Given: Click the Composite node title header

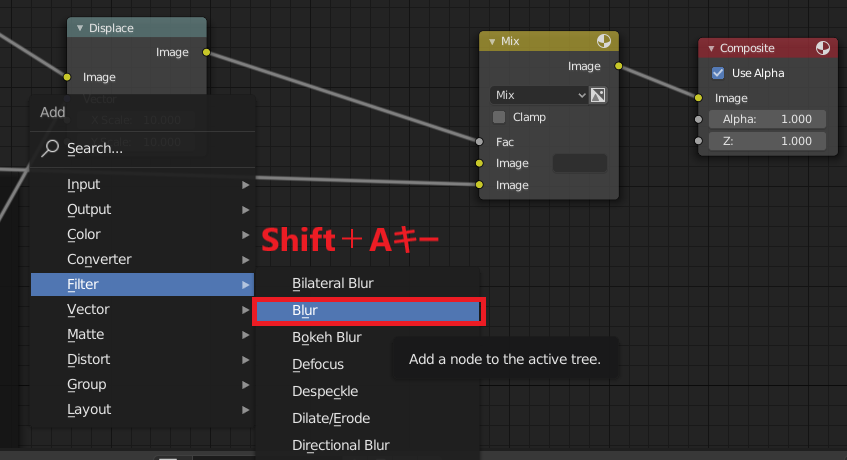Looking at the screenshot, I should [x=768, y=48].
